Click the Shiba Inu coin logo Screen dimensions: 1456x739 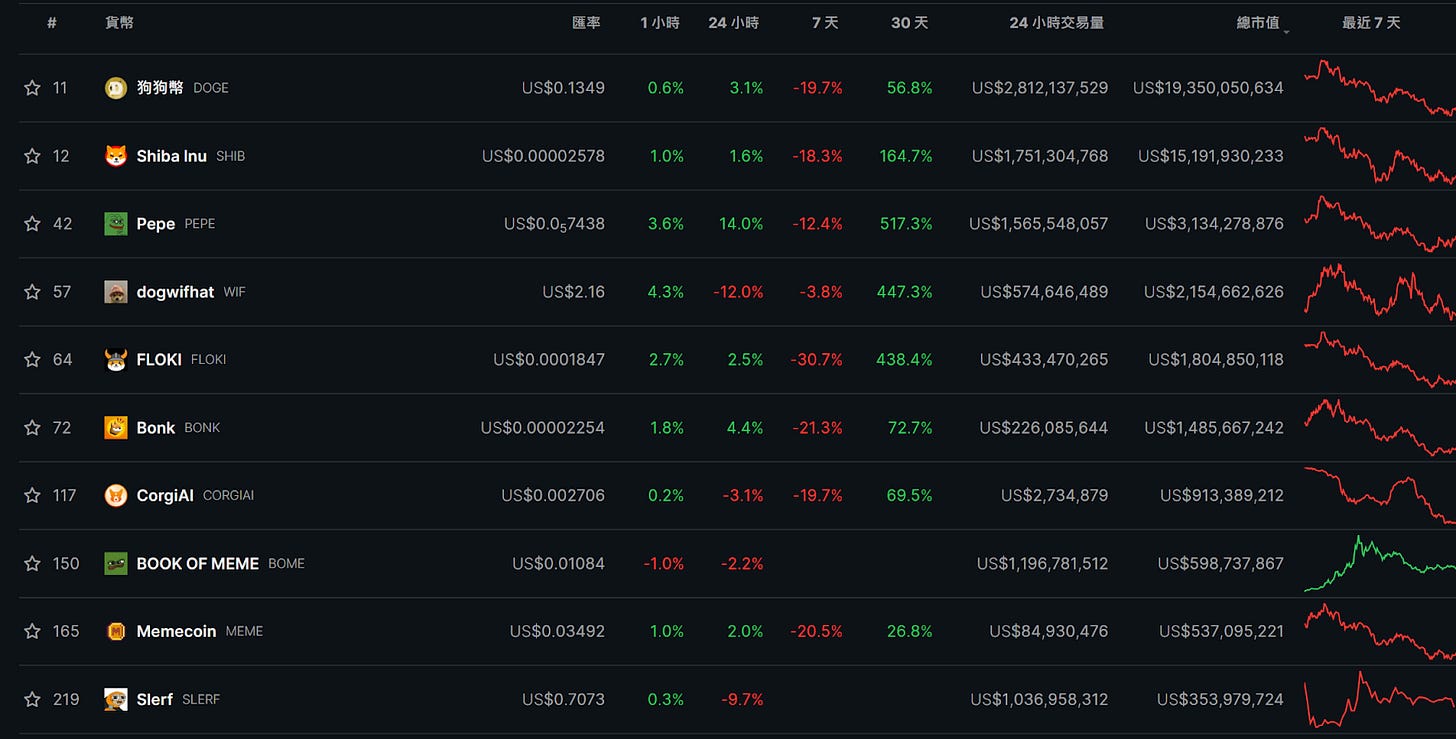[116, 156]
